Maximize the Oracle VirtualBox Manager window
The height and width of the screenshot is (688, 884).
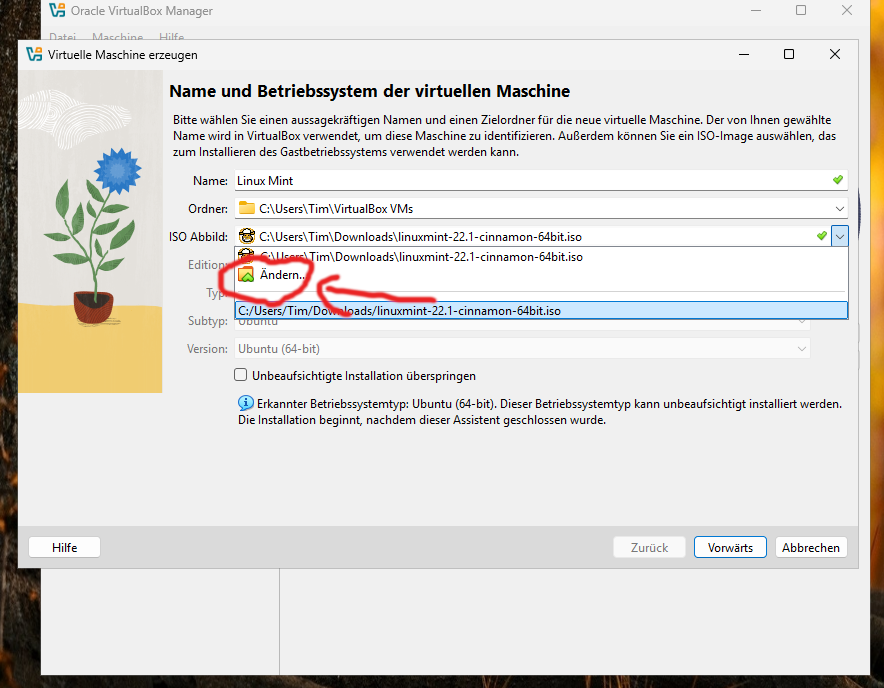(801, 10)
